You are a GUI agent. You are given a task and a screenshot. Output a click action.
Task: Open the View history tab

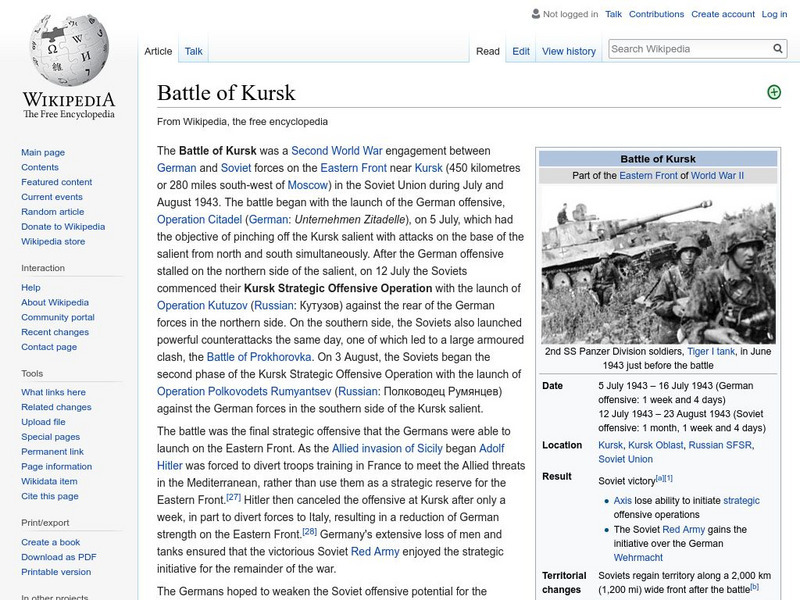(x=569, y=51)
